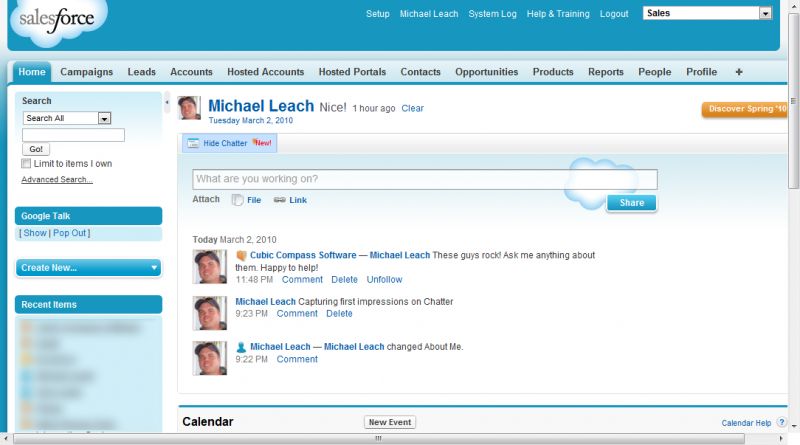The width and height of the screenshot is (800, 445).
Task: Comment on the 11:48 PM post
Action: [302, 280]
